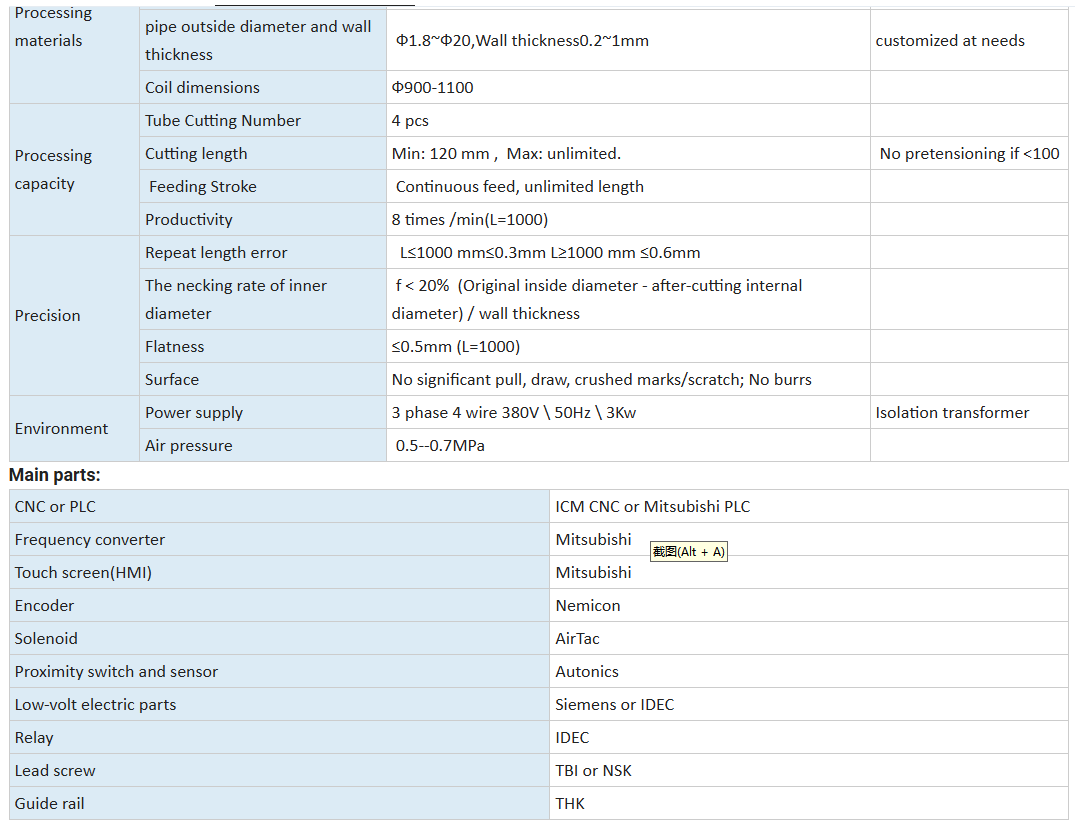Click the 'Φ900-1100' value
Image resolution: width=1075 pixels, height=825 pixels.
(433, 87)
